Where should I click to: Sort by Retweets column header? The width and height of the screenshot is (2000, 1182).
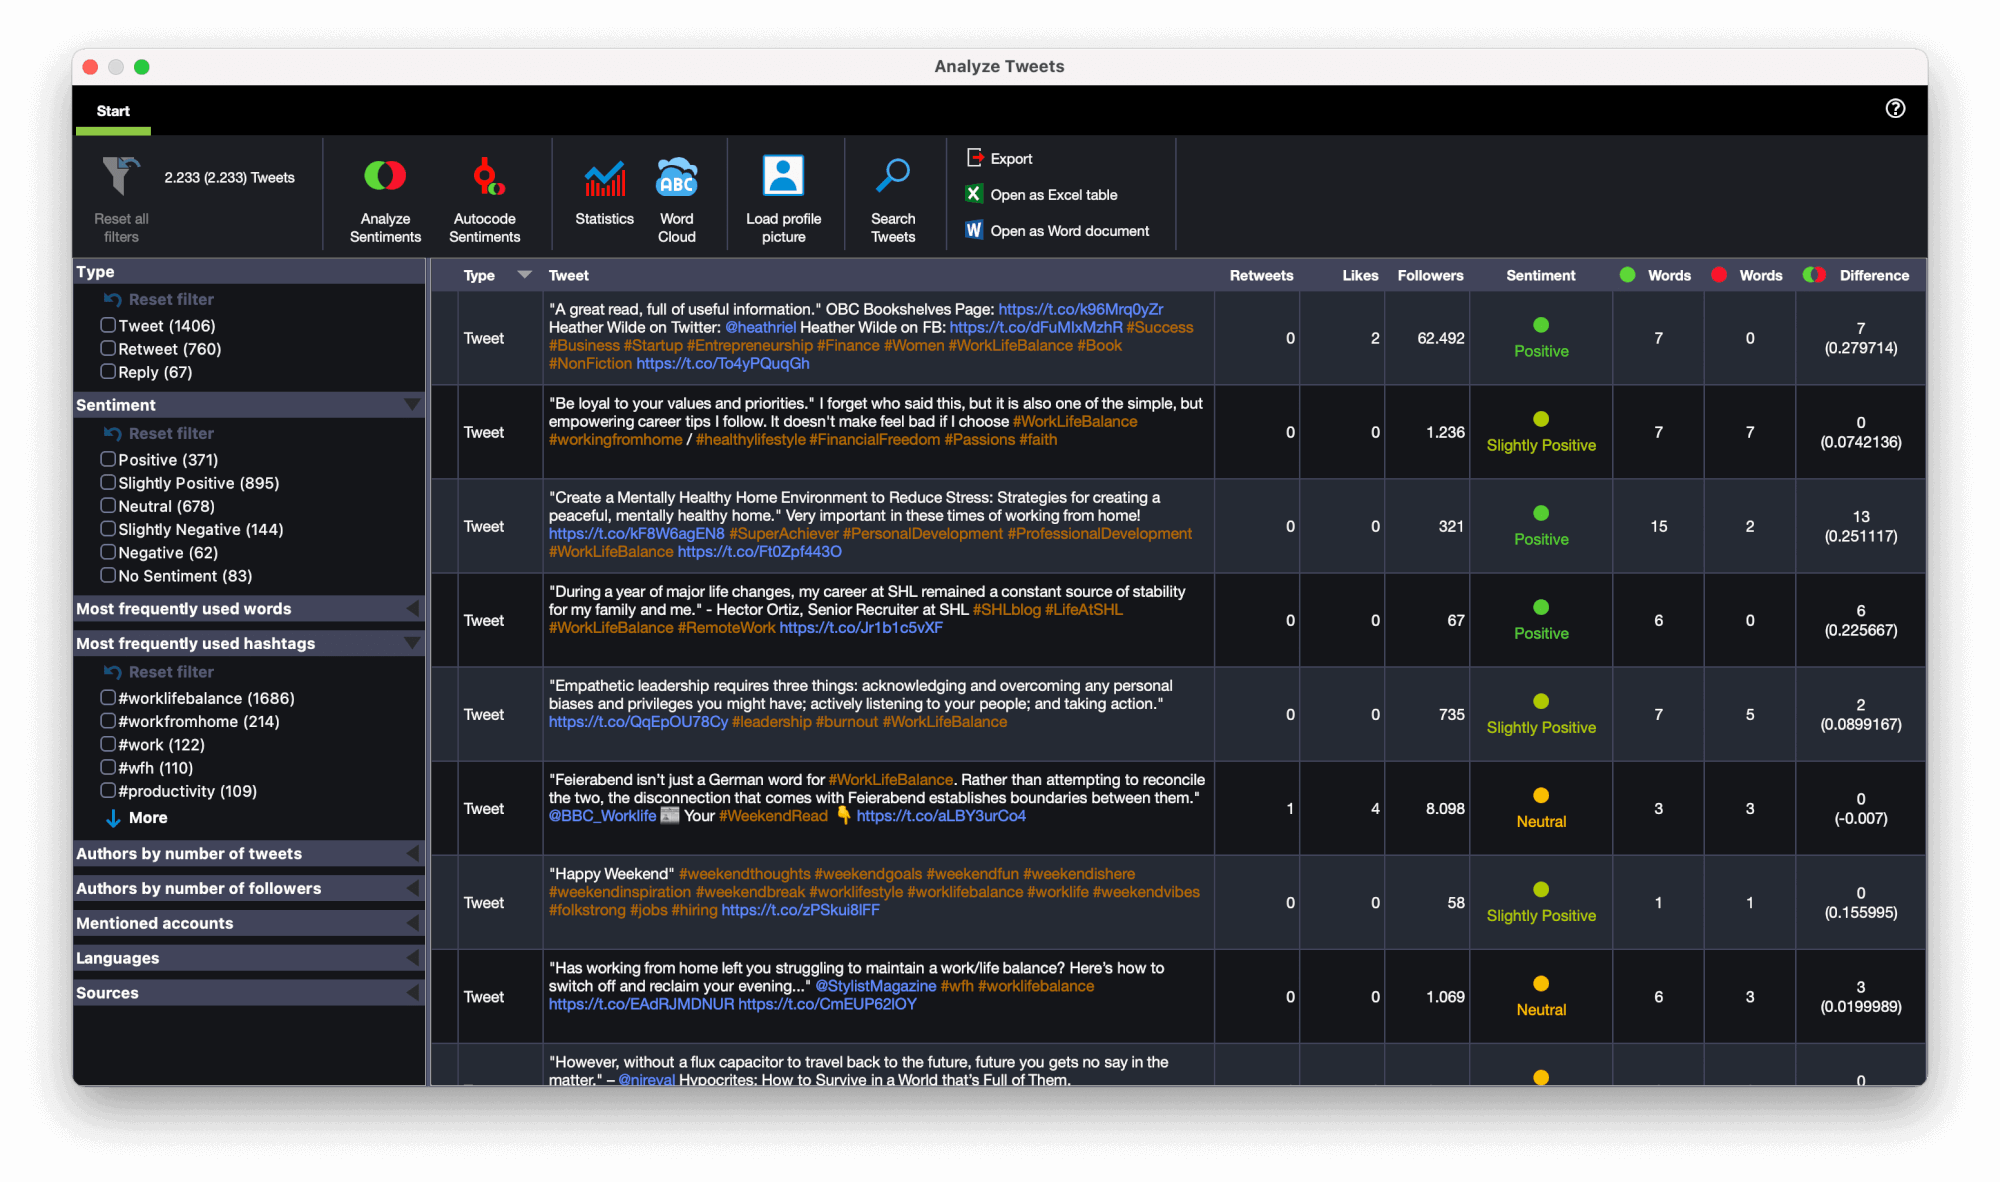tap(1261, 275)
